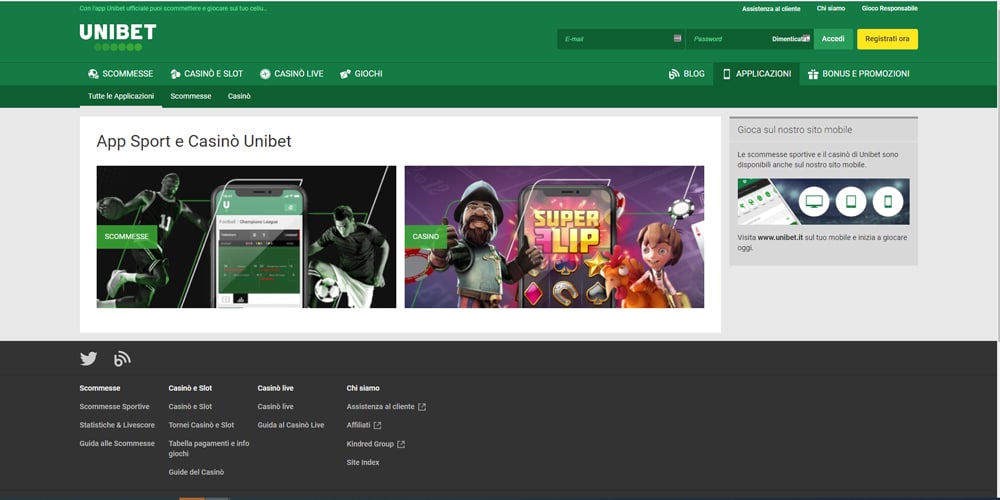Open BLOG menu item
The width and height of the screenshot is (1000, 500).
687,74
